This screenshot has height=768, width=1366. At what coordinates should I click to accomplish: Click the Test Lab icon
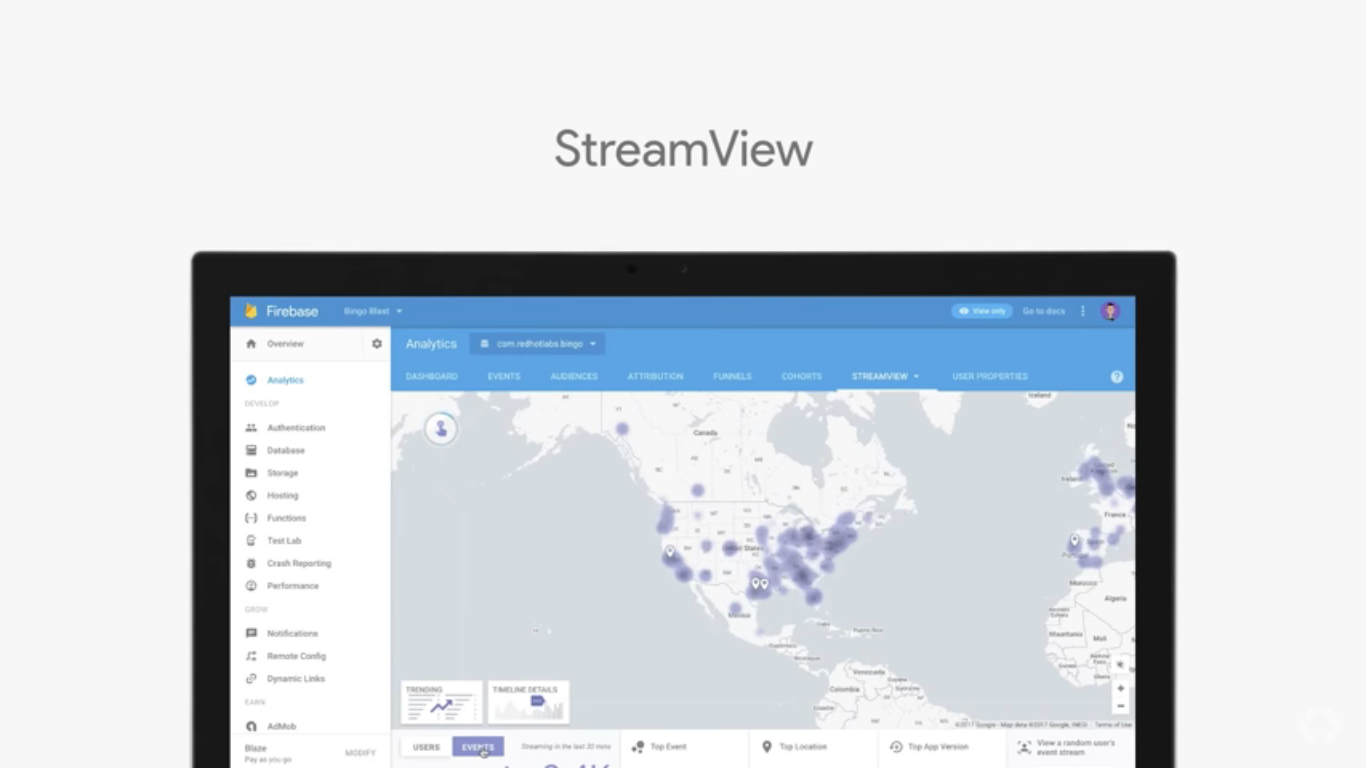tap(251, 541)
